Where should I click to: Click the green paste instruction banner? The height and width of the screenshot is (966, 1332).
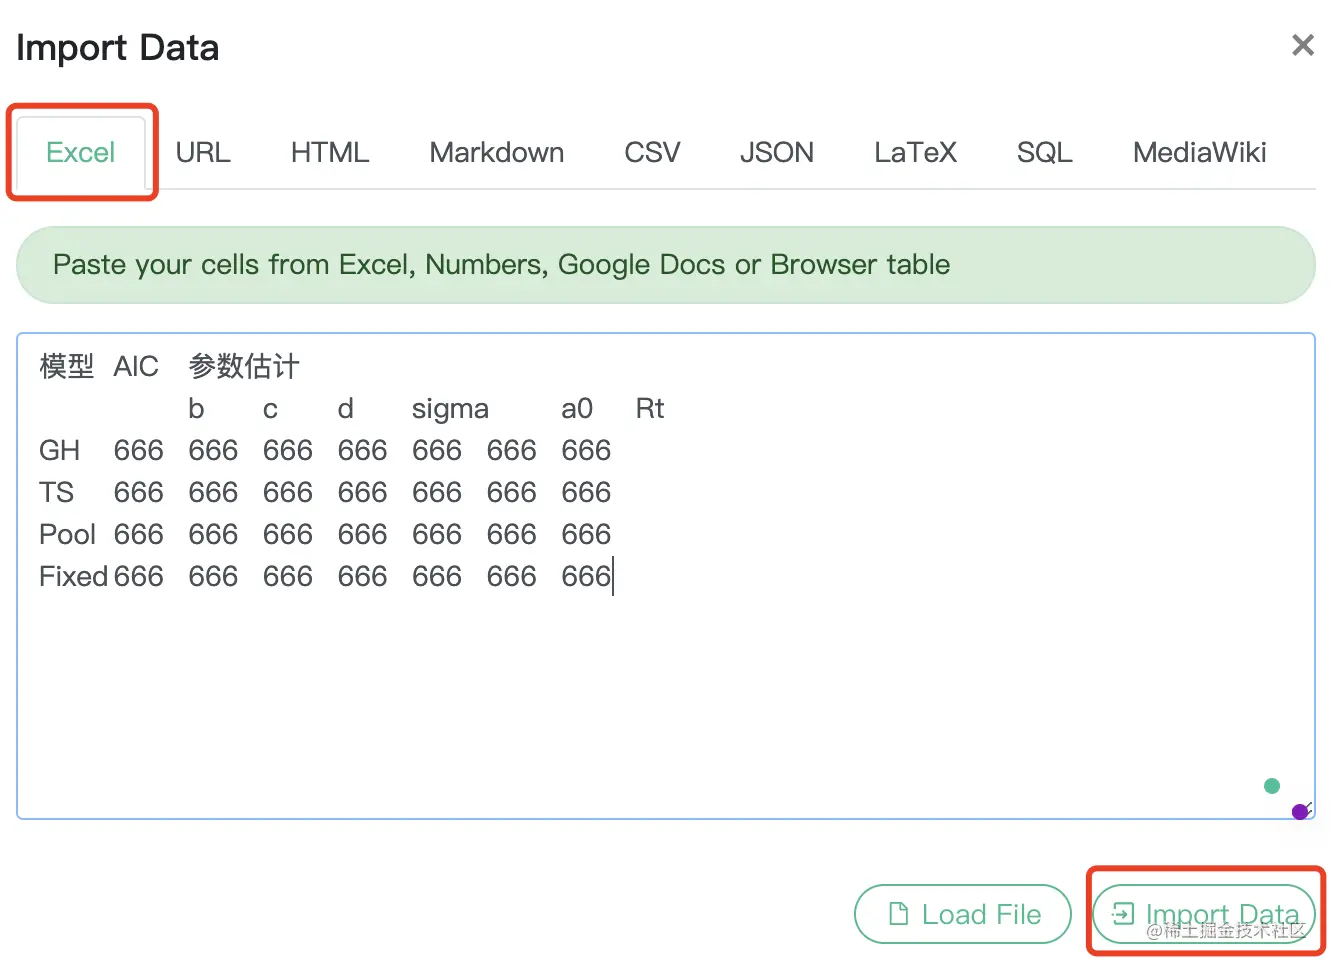pyautogui.click(x=666, y=264)
